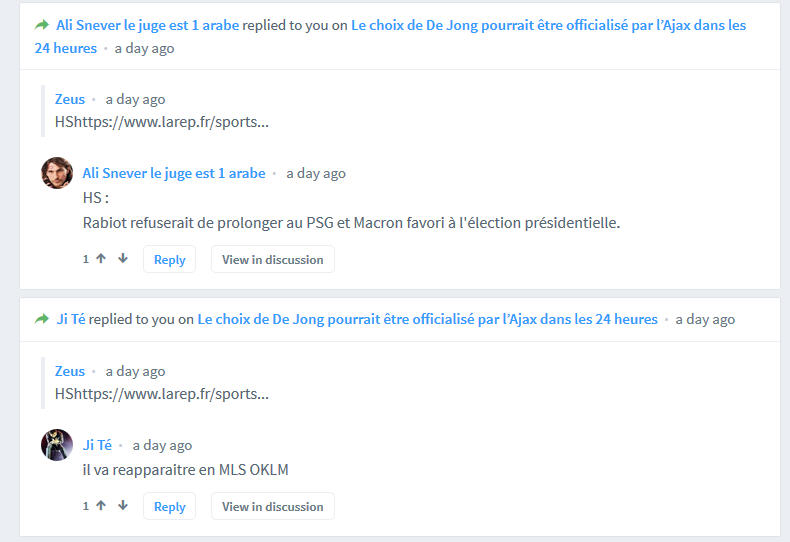The width and height of the screenshot is (790, 542).
Task: Upvote Ji Té's MLS comment
Action: [101, 505]
